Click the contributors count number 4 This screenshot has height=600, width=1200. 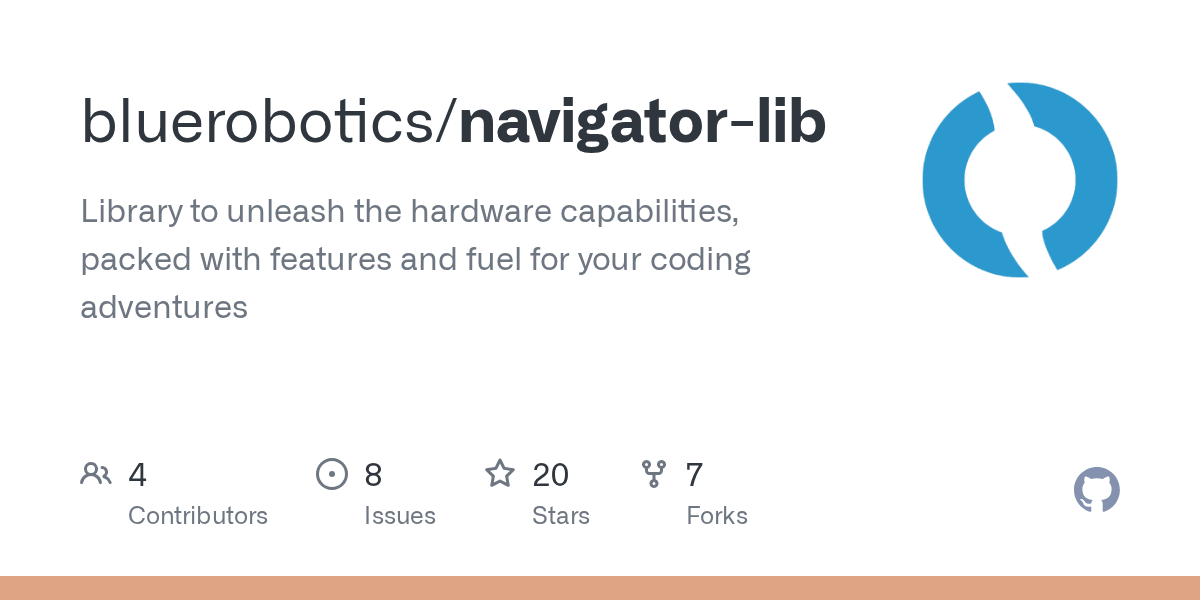[x=138, y=474]
